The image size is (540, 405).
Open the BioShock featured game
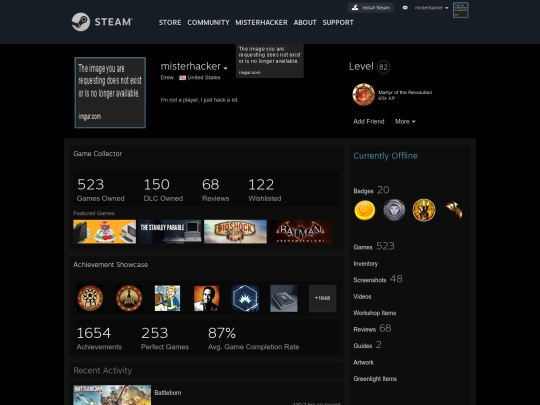coord(235,232)
